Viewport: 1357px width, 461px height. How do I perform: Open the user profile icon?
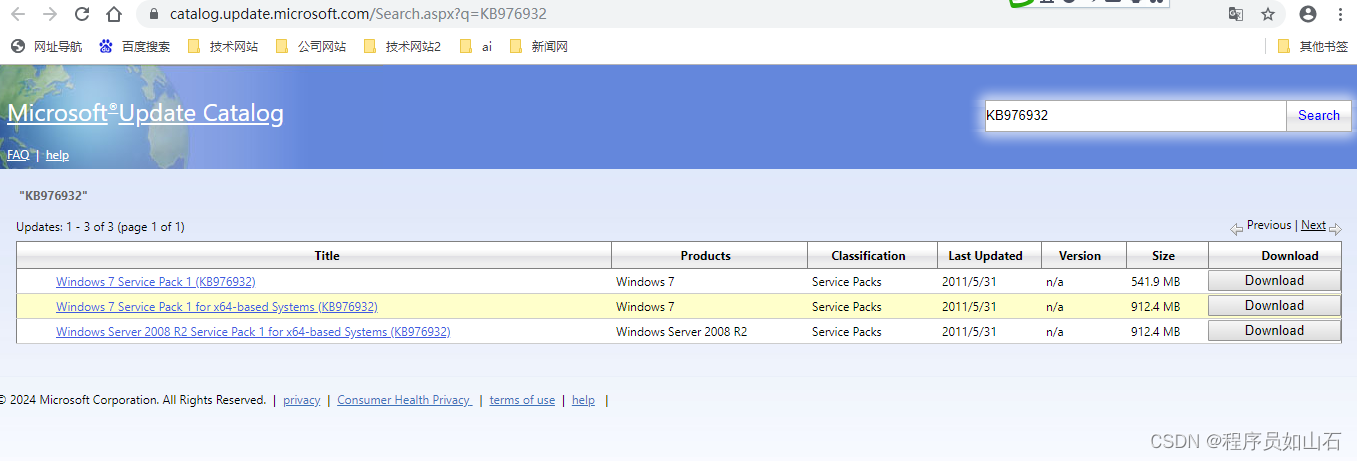[x=1308, y=14]
